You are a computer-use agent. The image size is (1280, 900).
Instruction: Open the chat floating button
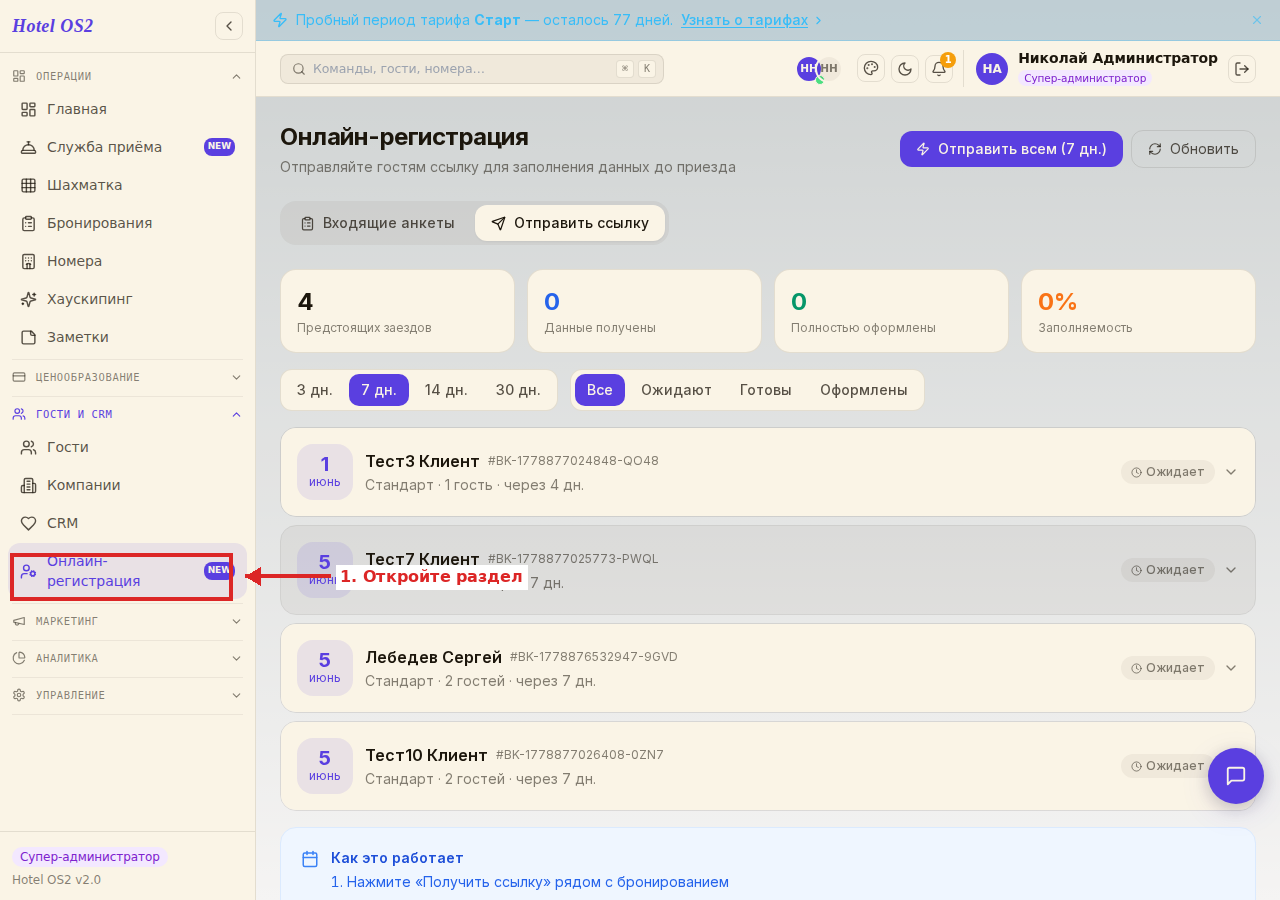click(1236, 776)
